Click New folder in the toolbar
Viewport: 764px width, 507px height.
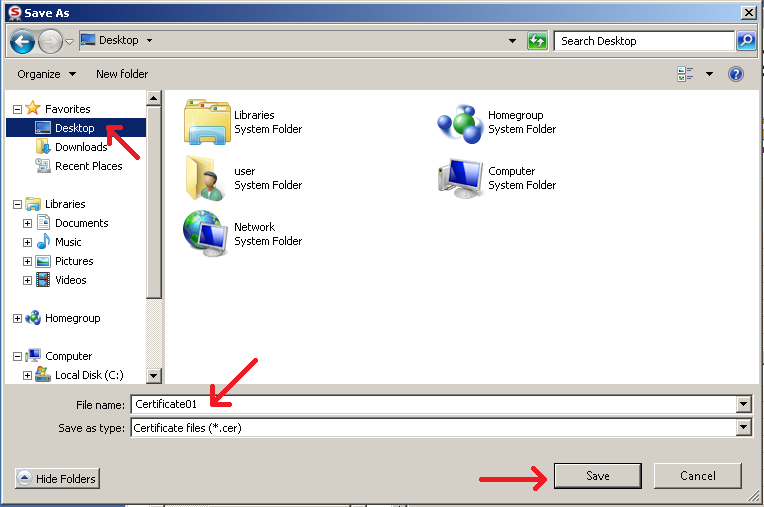[x=122, y=74]
